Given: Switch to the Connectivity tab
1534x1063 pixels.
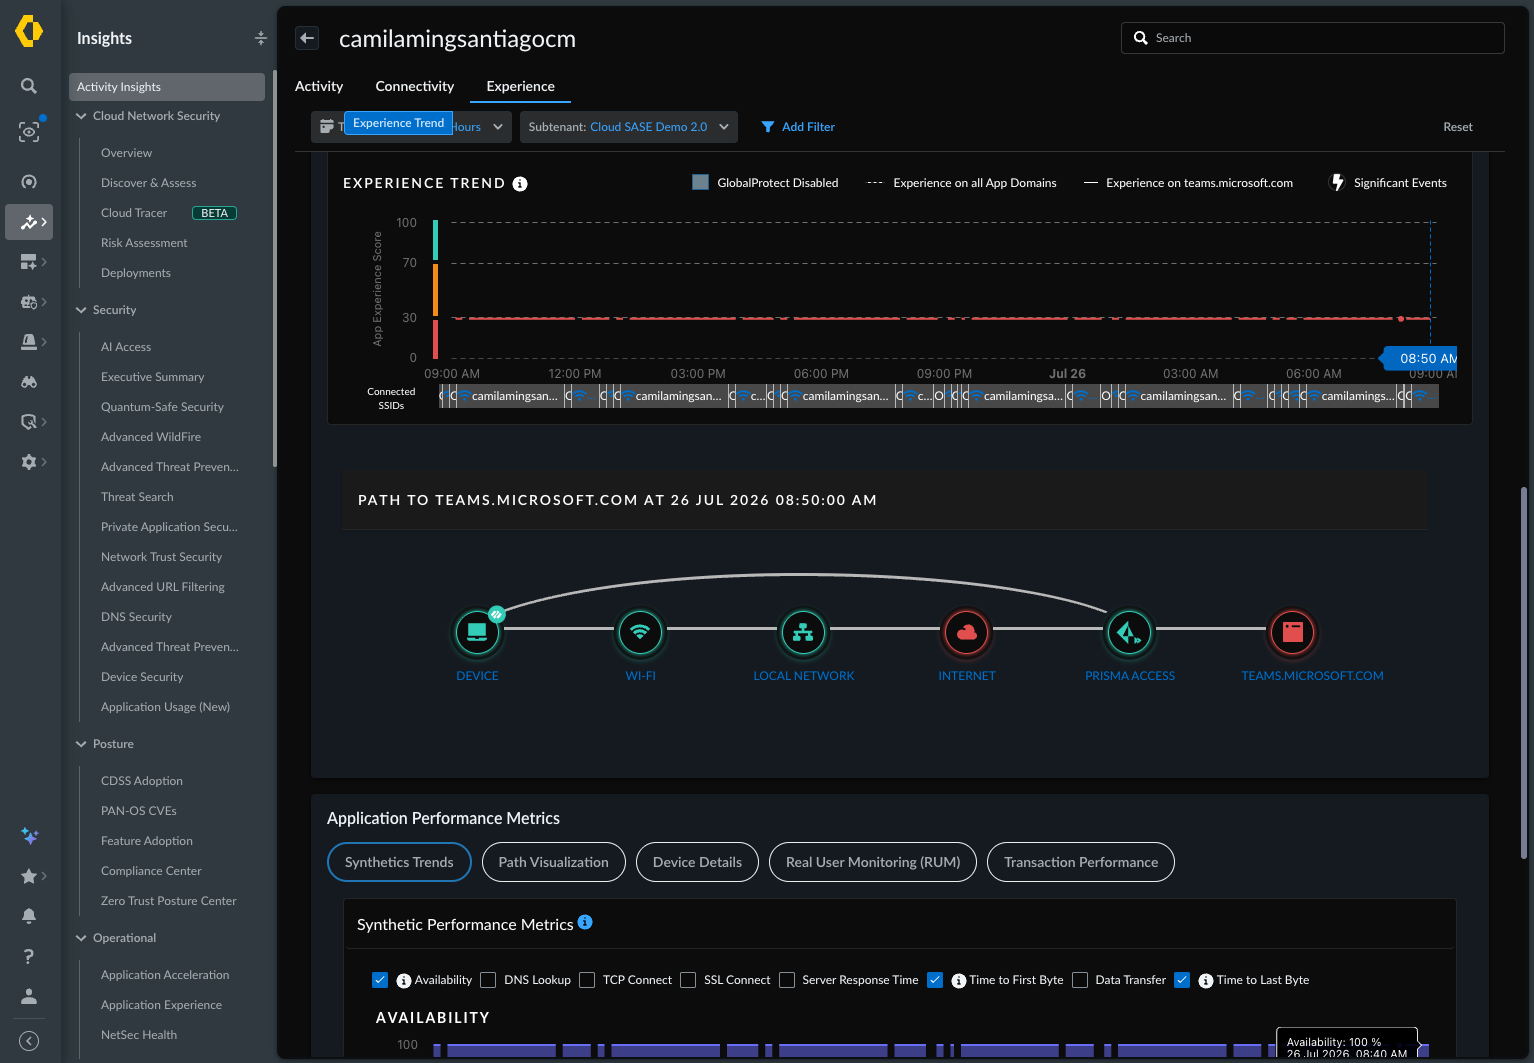Looking at the screenshot, I should tap(414, 86).
